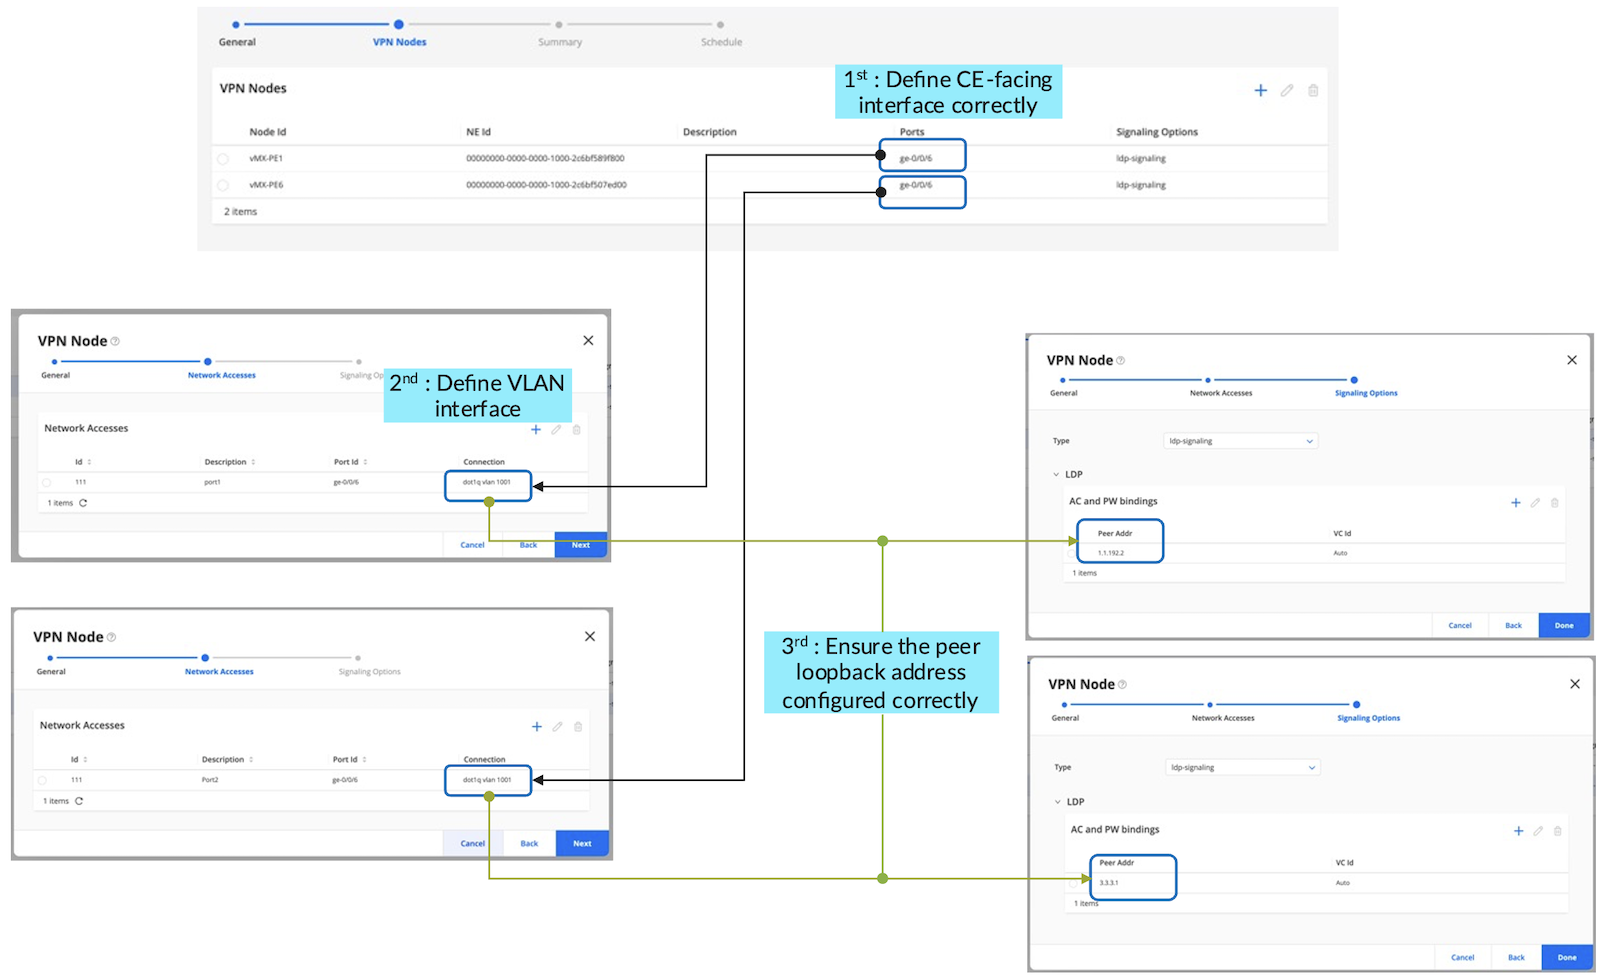Go to the General step in top wizard
Image resolution: width=1600 pixels, height=978 pixels.
click(237, 42)
